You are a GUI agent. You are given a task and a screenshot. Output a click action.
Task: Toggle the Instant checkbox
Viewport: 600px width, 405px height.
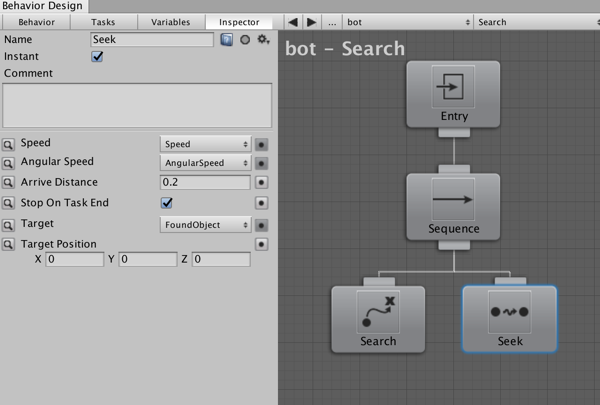tap(97, 56)
